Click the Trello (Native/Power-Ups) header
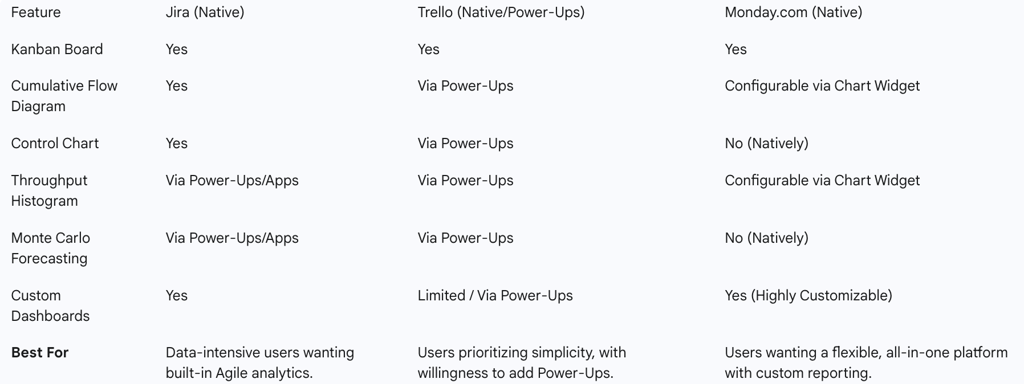The image size is (1024, 384). coord(501,12)
